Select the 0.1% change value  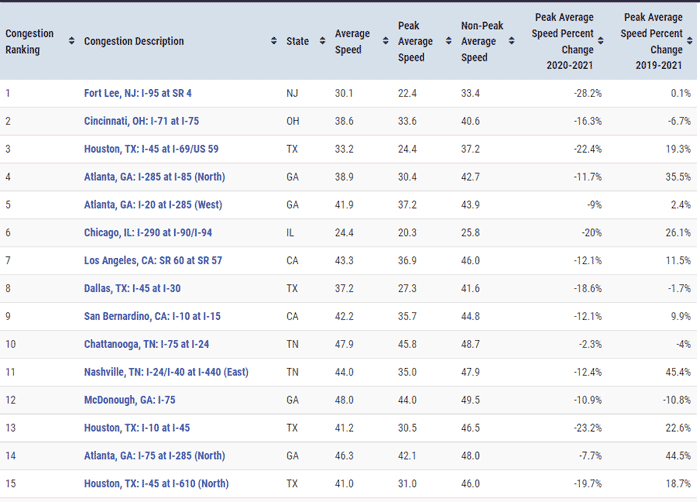tap(681, 93)
